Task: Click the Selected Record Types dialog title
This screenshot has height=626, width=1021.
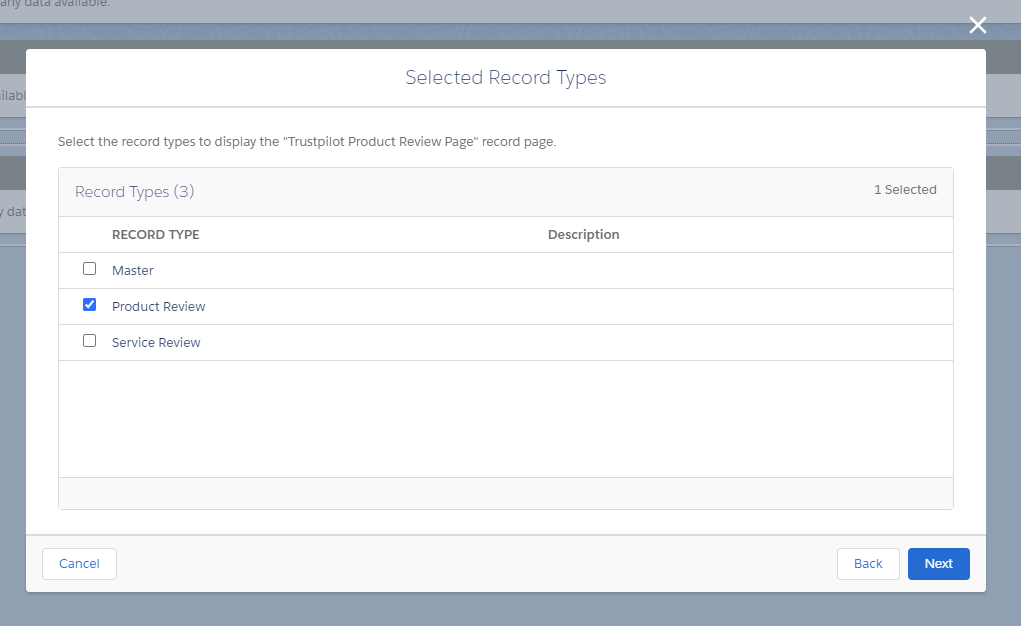Action: coord(506,77)
